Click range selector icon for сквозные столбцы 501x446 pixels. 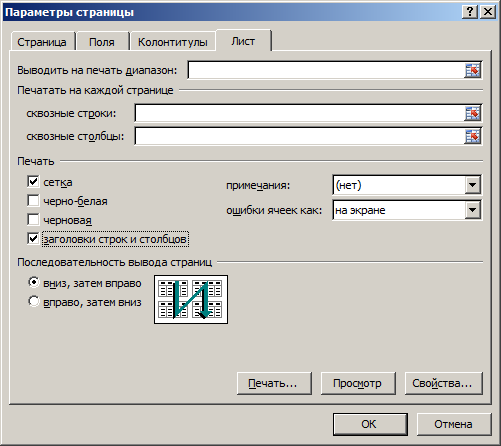(x=473, y=136)
